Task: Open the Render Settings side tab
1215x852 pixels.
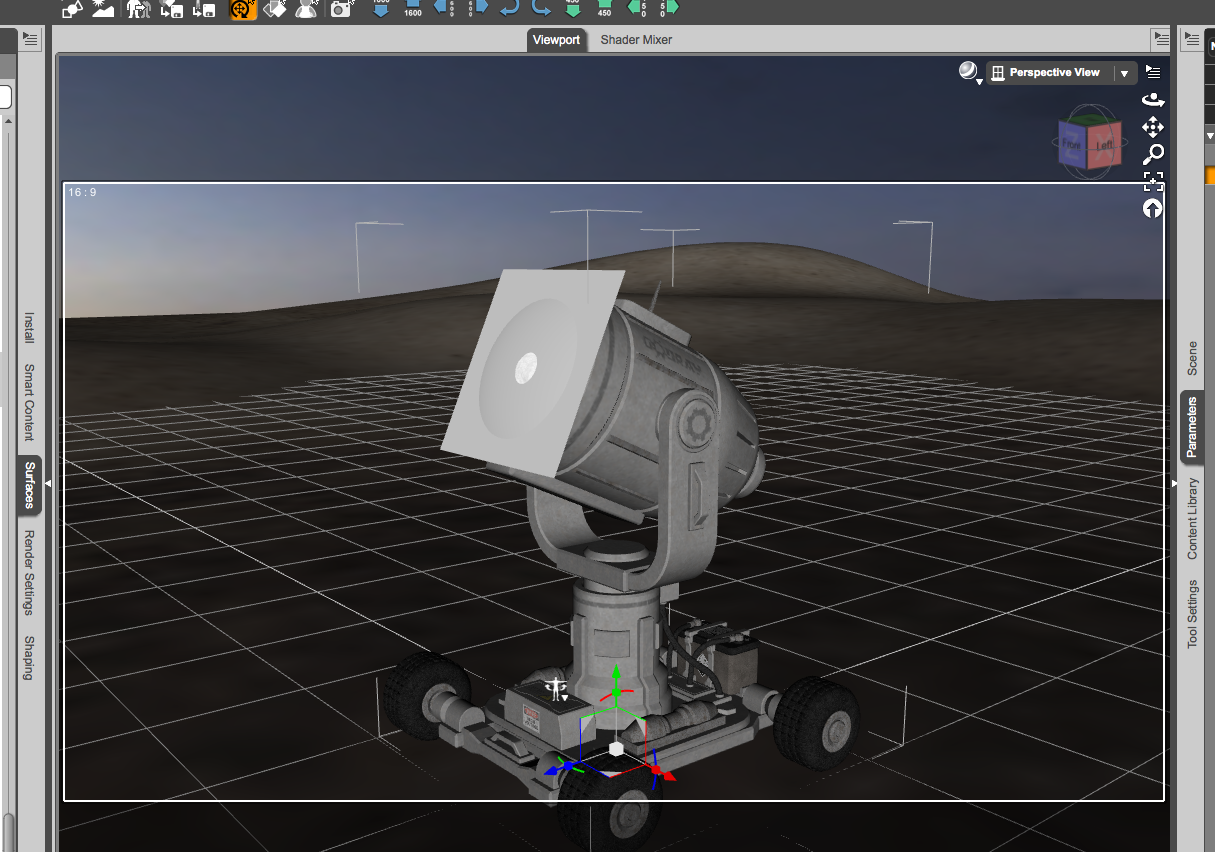Action: pyautogui.click(x=29, y=572)
